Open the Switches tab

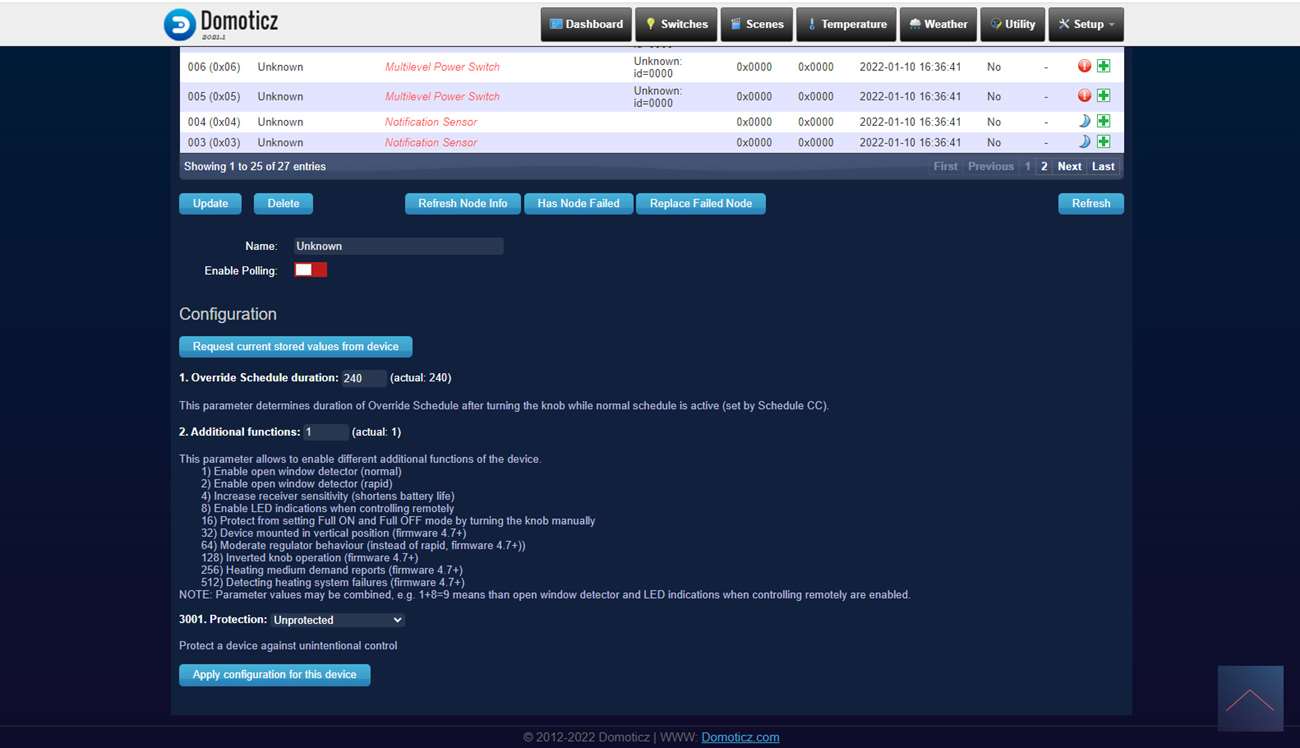click(x=676, y=24)
